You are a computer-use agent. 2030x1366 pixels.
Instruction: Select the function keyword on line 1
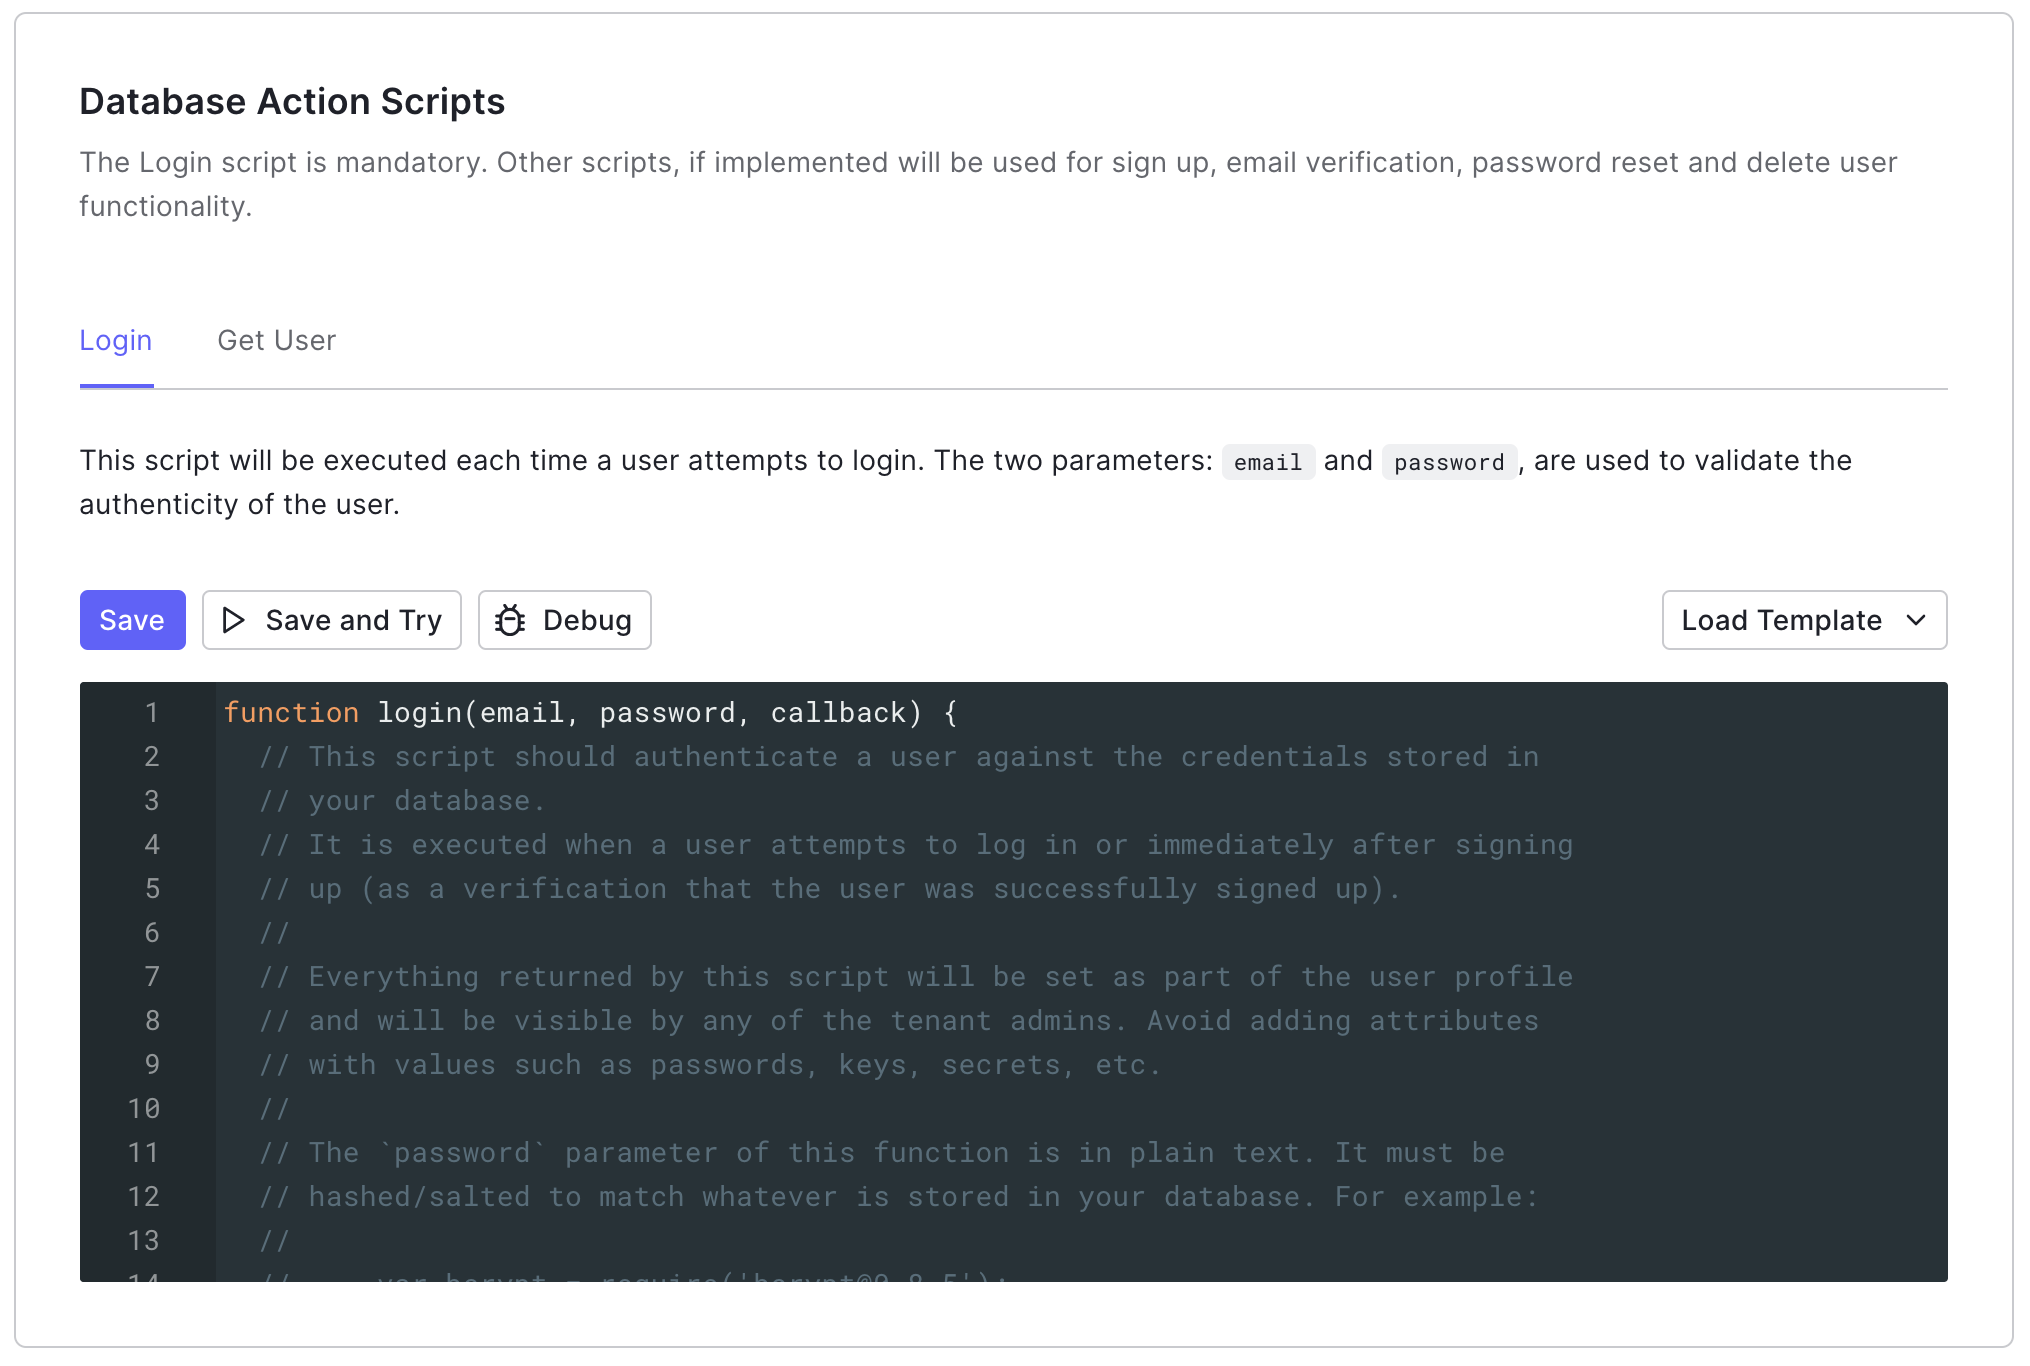pos(291,712)
